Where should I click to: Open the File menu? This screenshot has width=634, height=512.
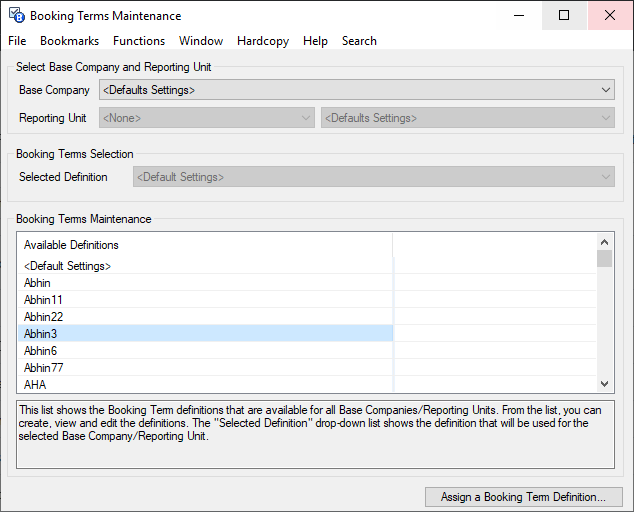17,41
